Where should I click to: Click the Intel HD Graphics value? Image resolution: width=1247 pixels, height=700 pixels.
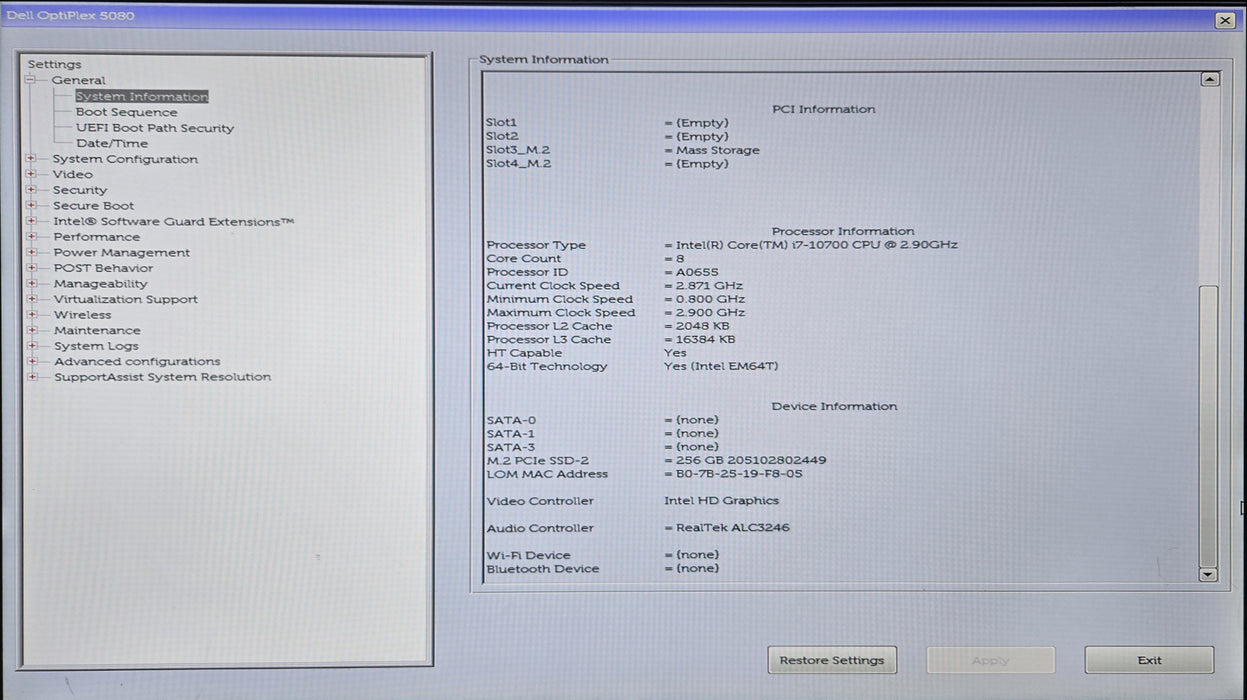(721, 501)
